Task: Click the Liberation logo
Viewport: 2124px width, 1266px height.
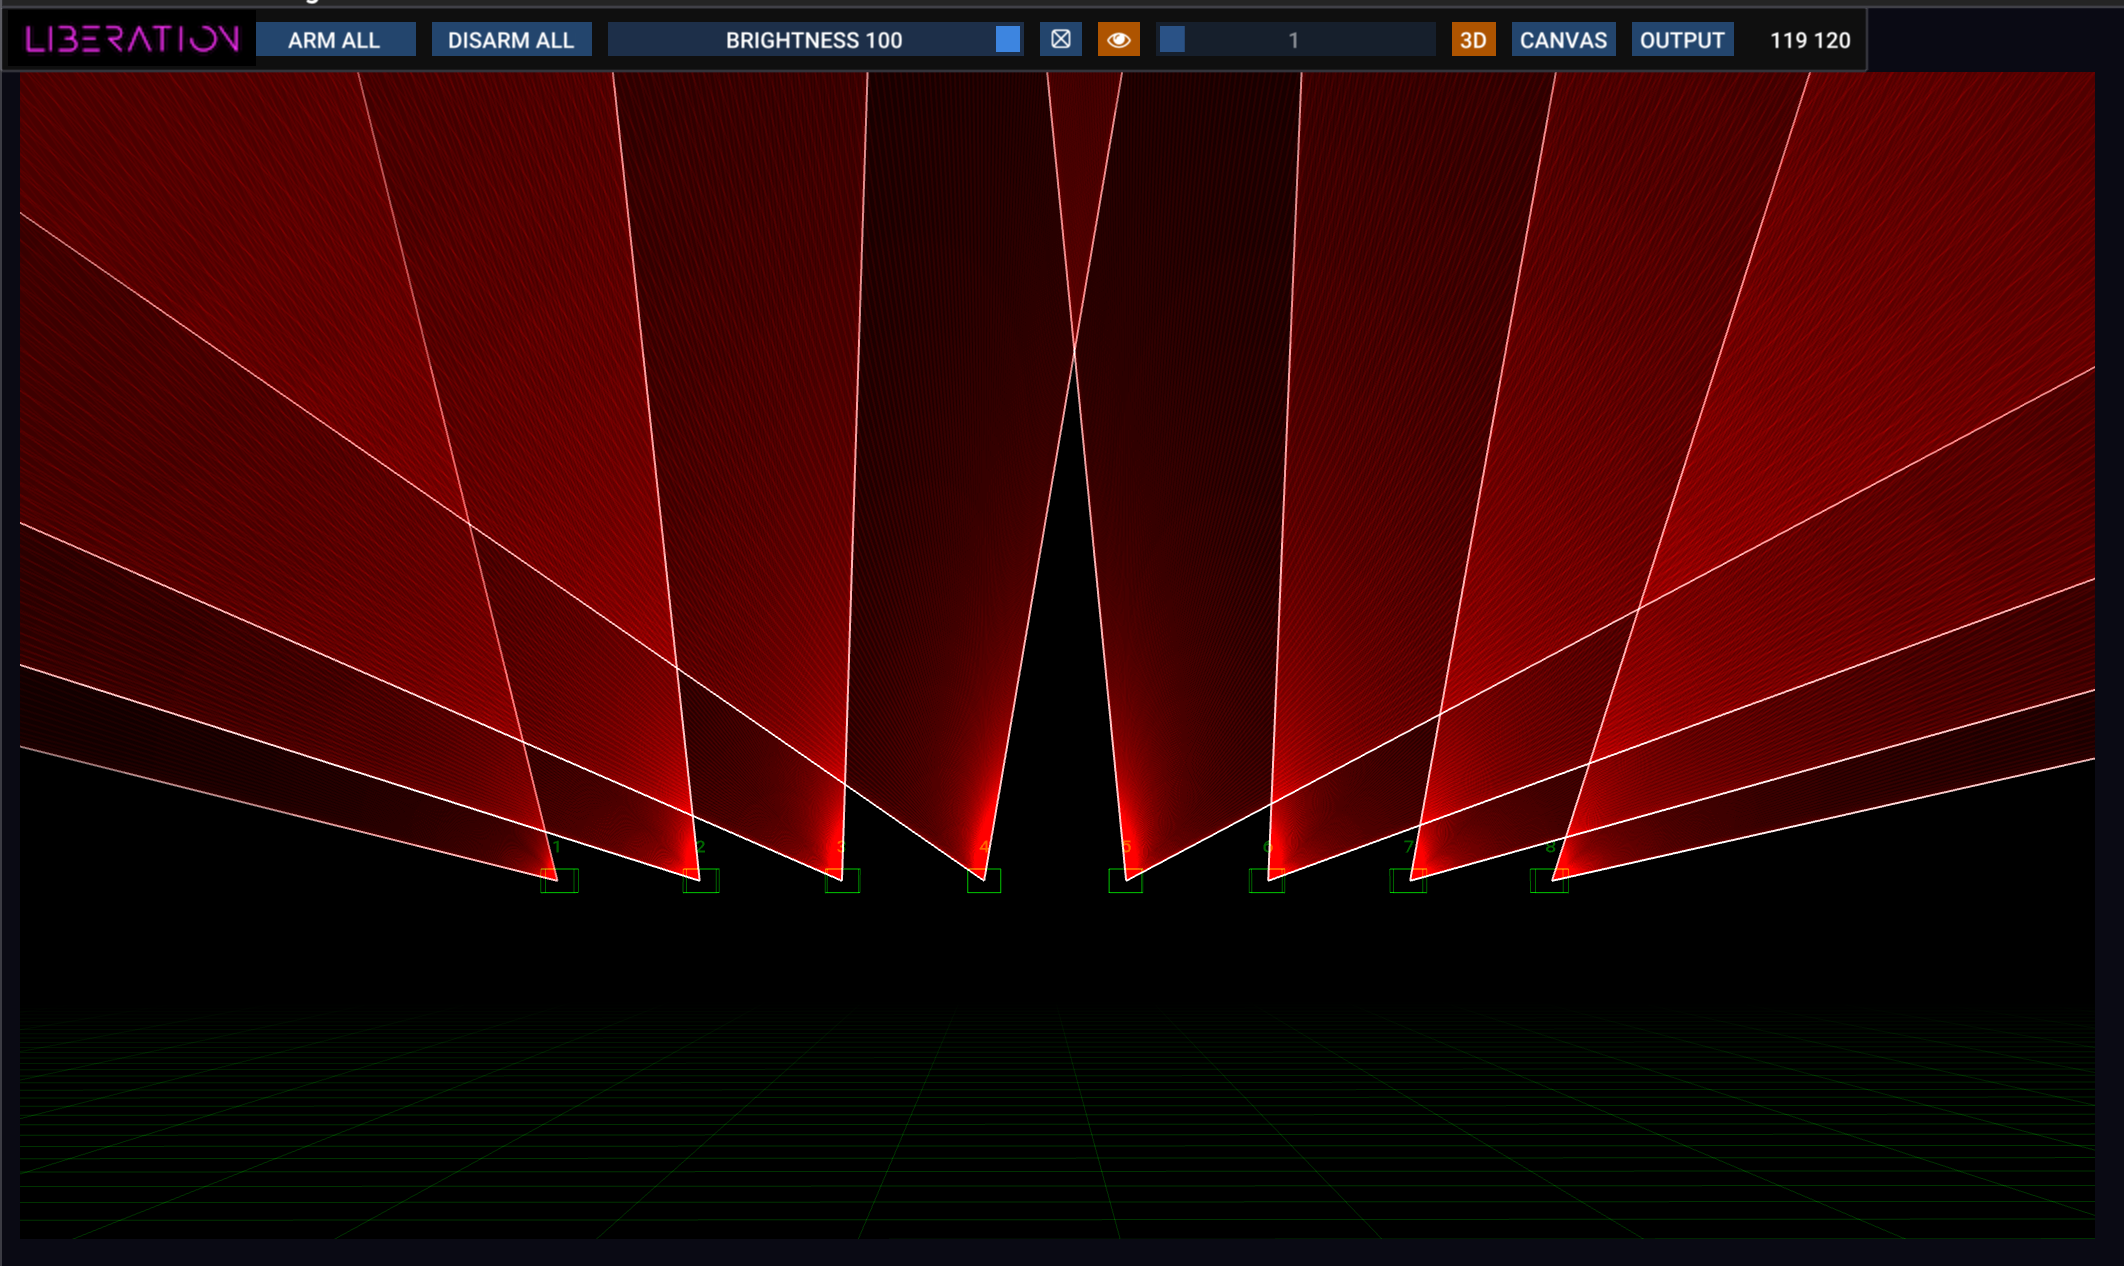Action: [x=132, y=40]
